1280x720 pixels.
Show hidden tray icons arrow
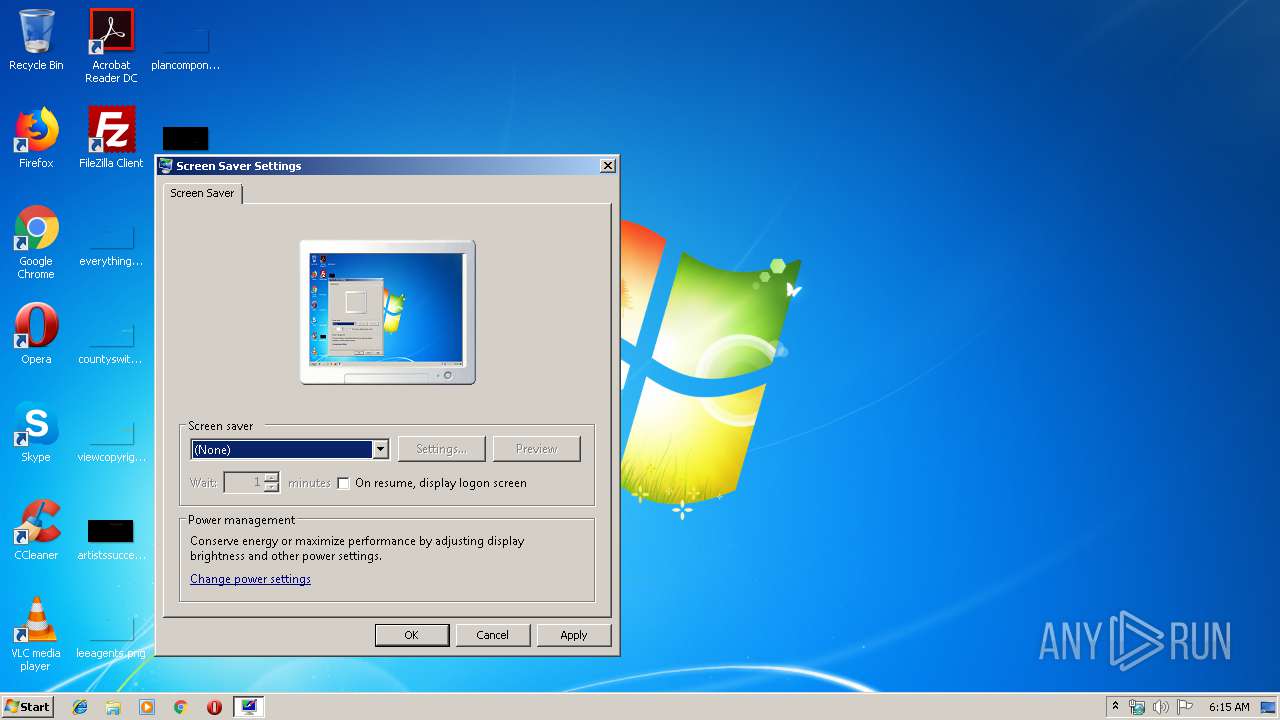(x=1115, y=706)
